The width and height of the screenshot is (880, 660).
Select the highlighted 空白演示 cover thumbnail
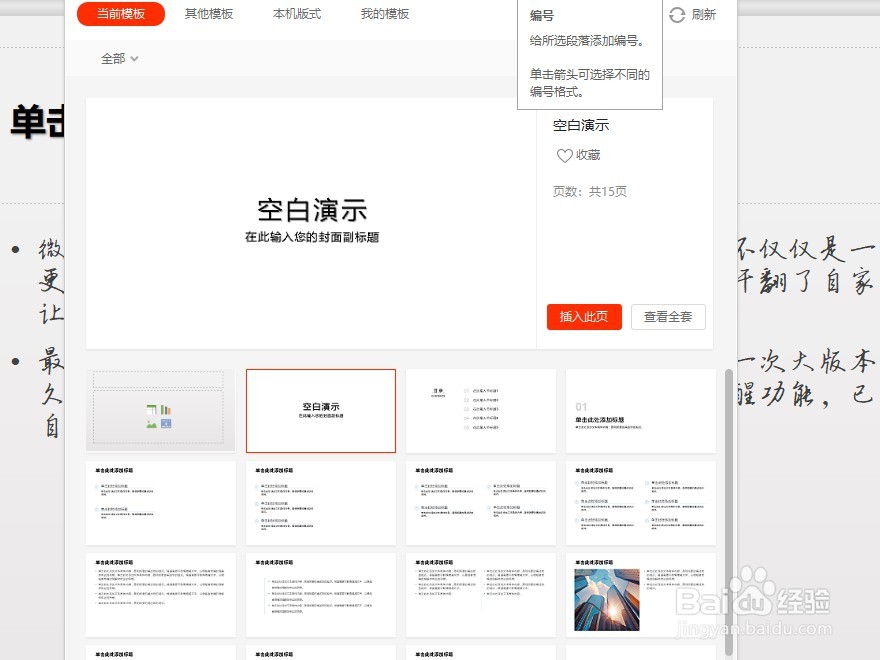point(320,411)
